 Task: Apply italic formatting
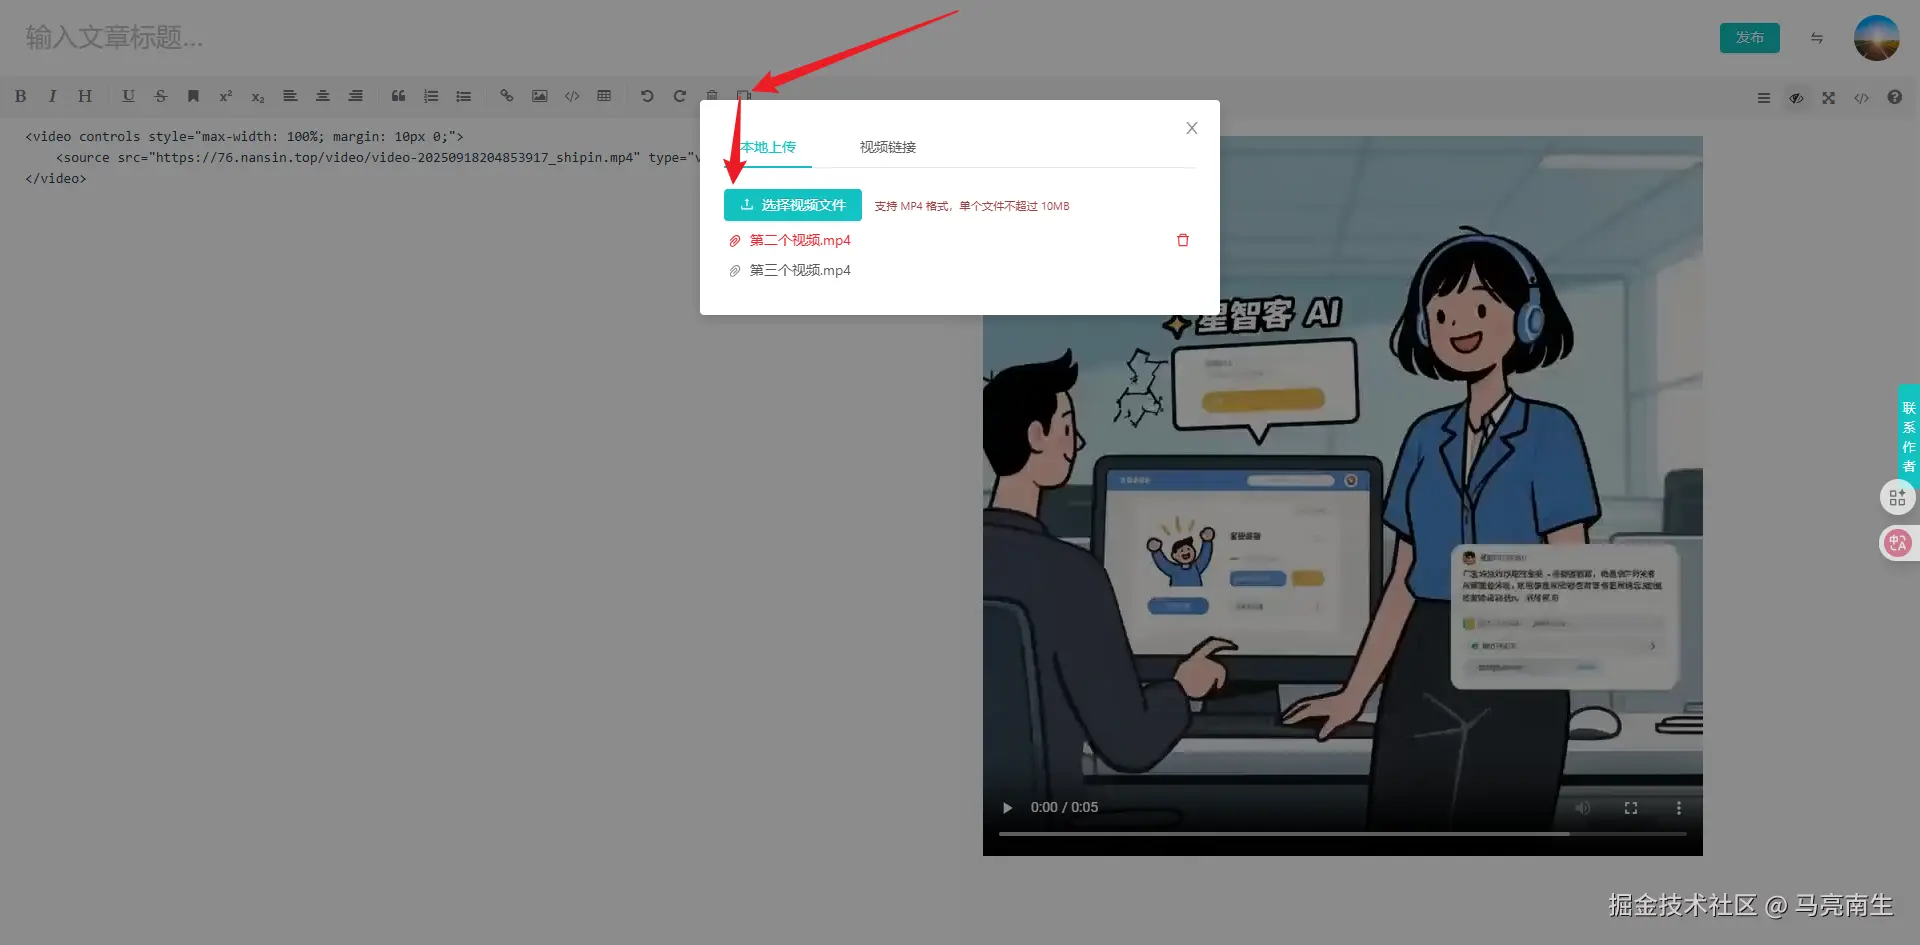click(52, 97)
